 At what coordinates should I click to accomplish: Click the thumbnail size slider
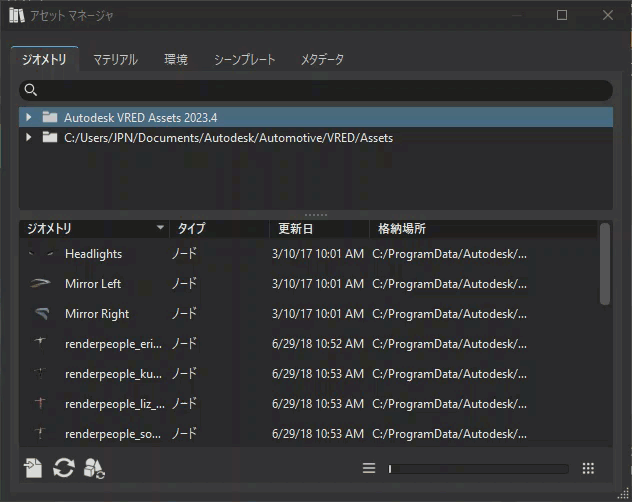(x=478, y=469)
